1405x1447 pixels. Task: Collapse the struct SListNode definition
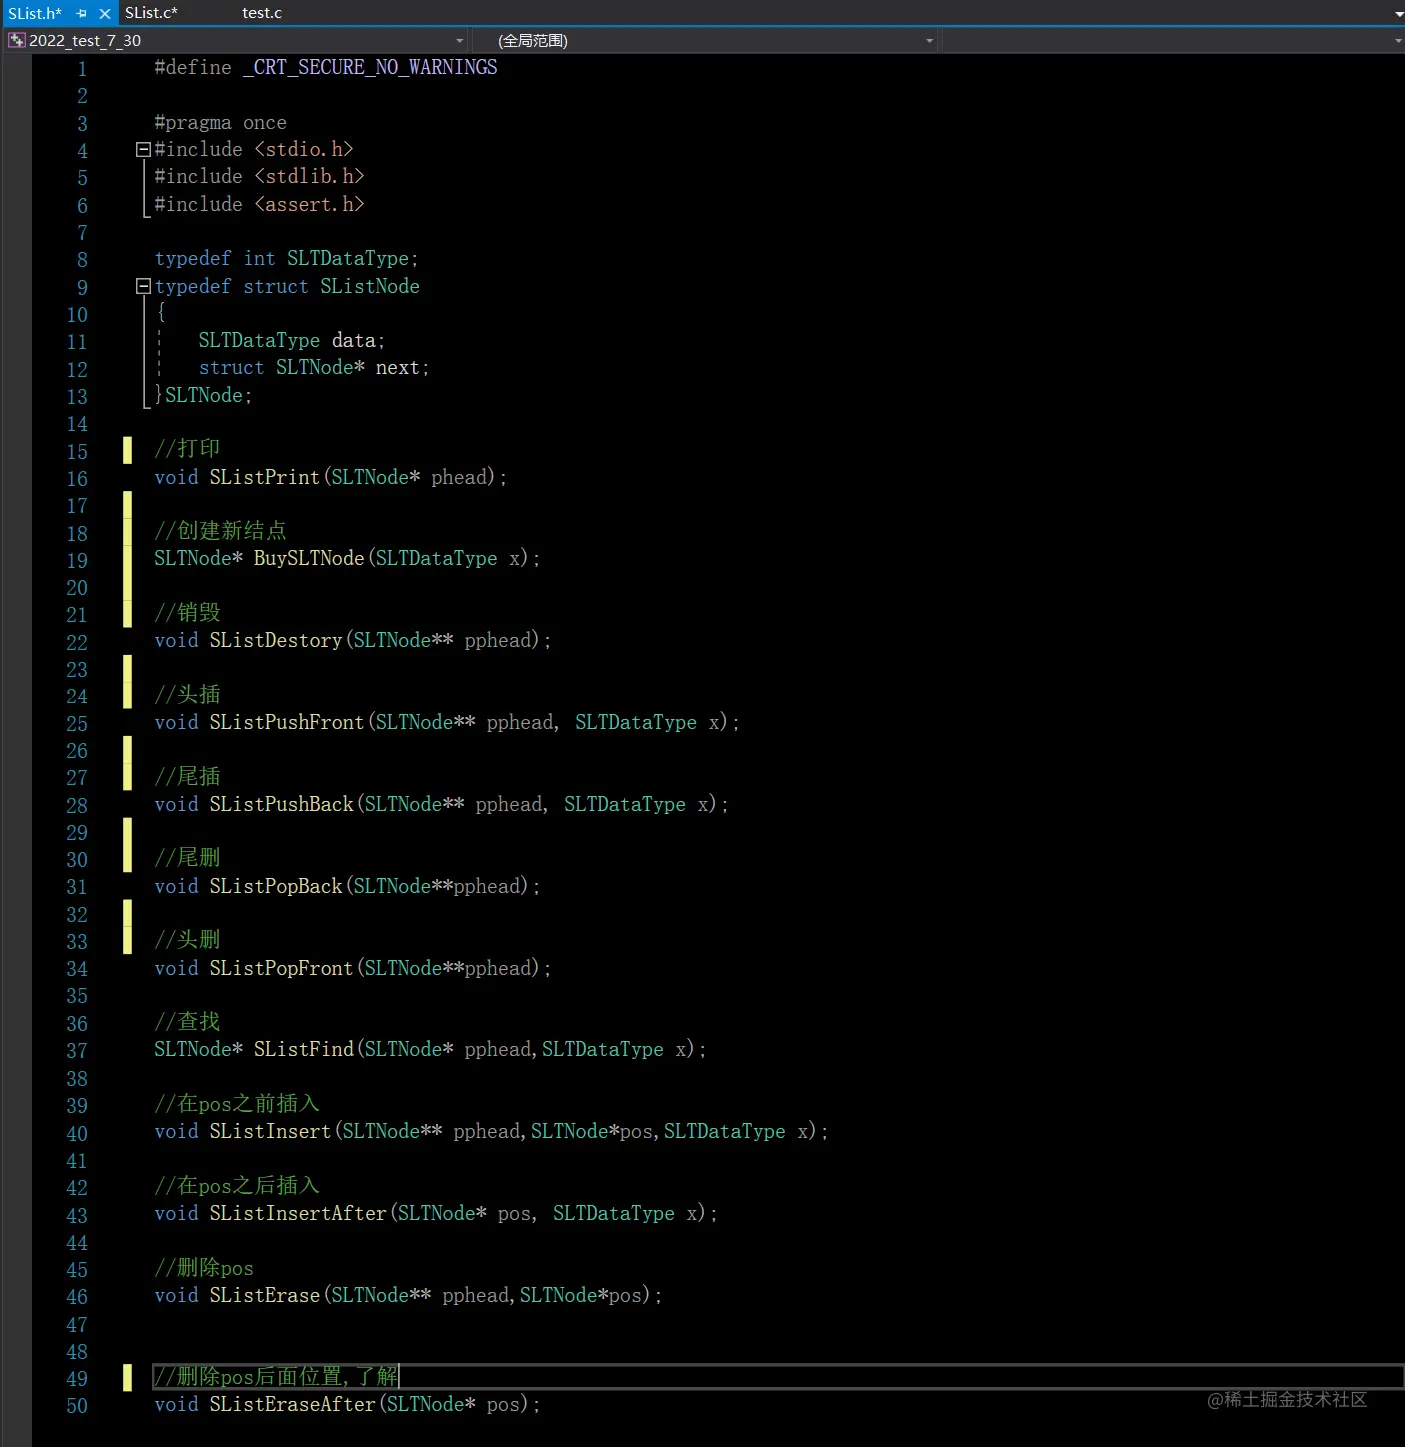[142, 287]
